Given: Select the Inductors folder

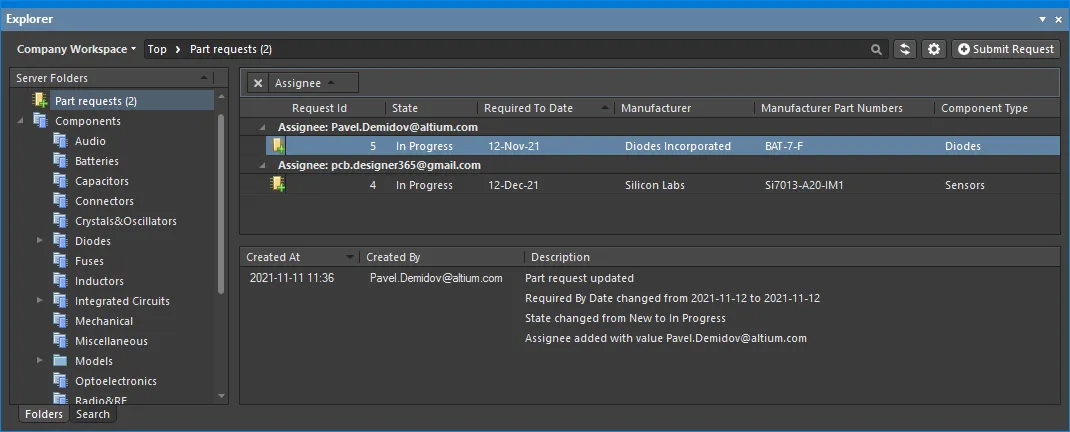Looking at the screenshot, I should point(99,280).
